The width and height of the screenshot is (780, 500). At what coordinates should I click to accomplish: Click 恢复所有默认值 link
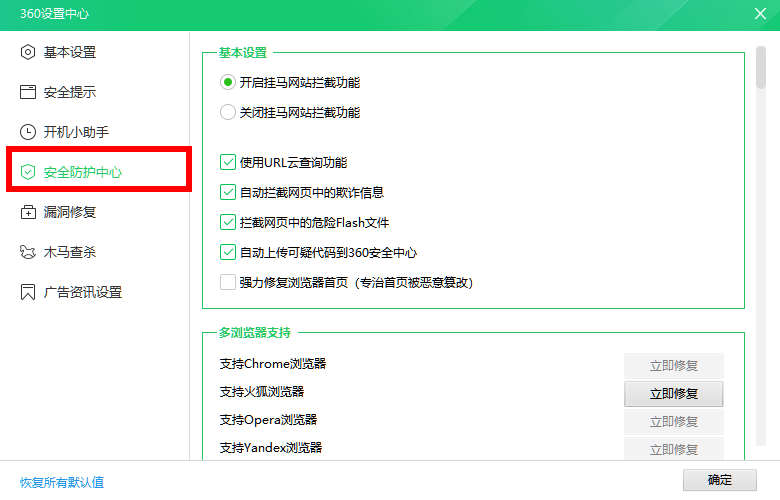(62, 482)
